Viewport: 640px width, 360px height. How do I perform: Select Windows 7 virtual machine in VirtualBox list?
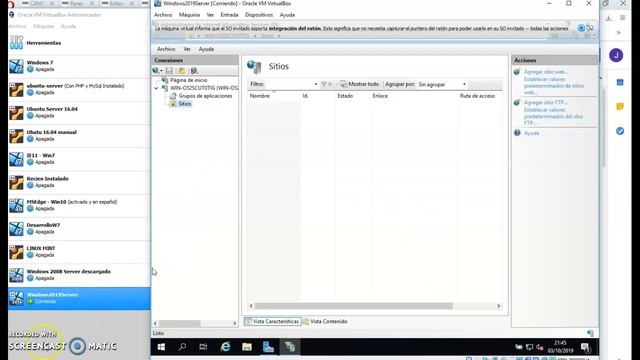[x=79, y=66]
